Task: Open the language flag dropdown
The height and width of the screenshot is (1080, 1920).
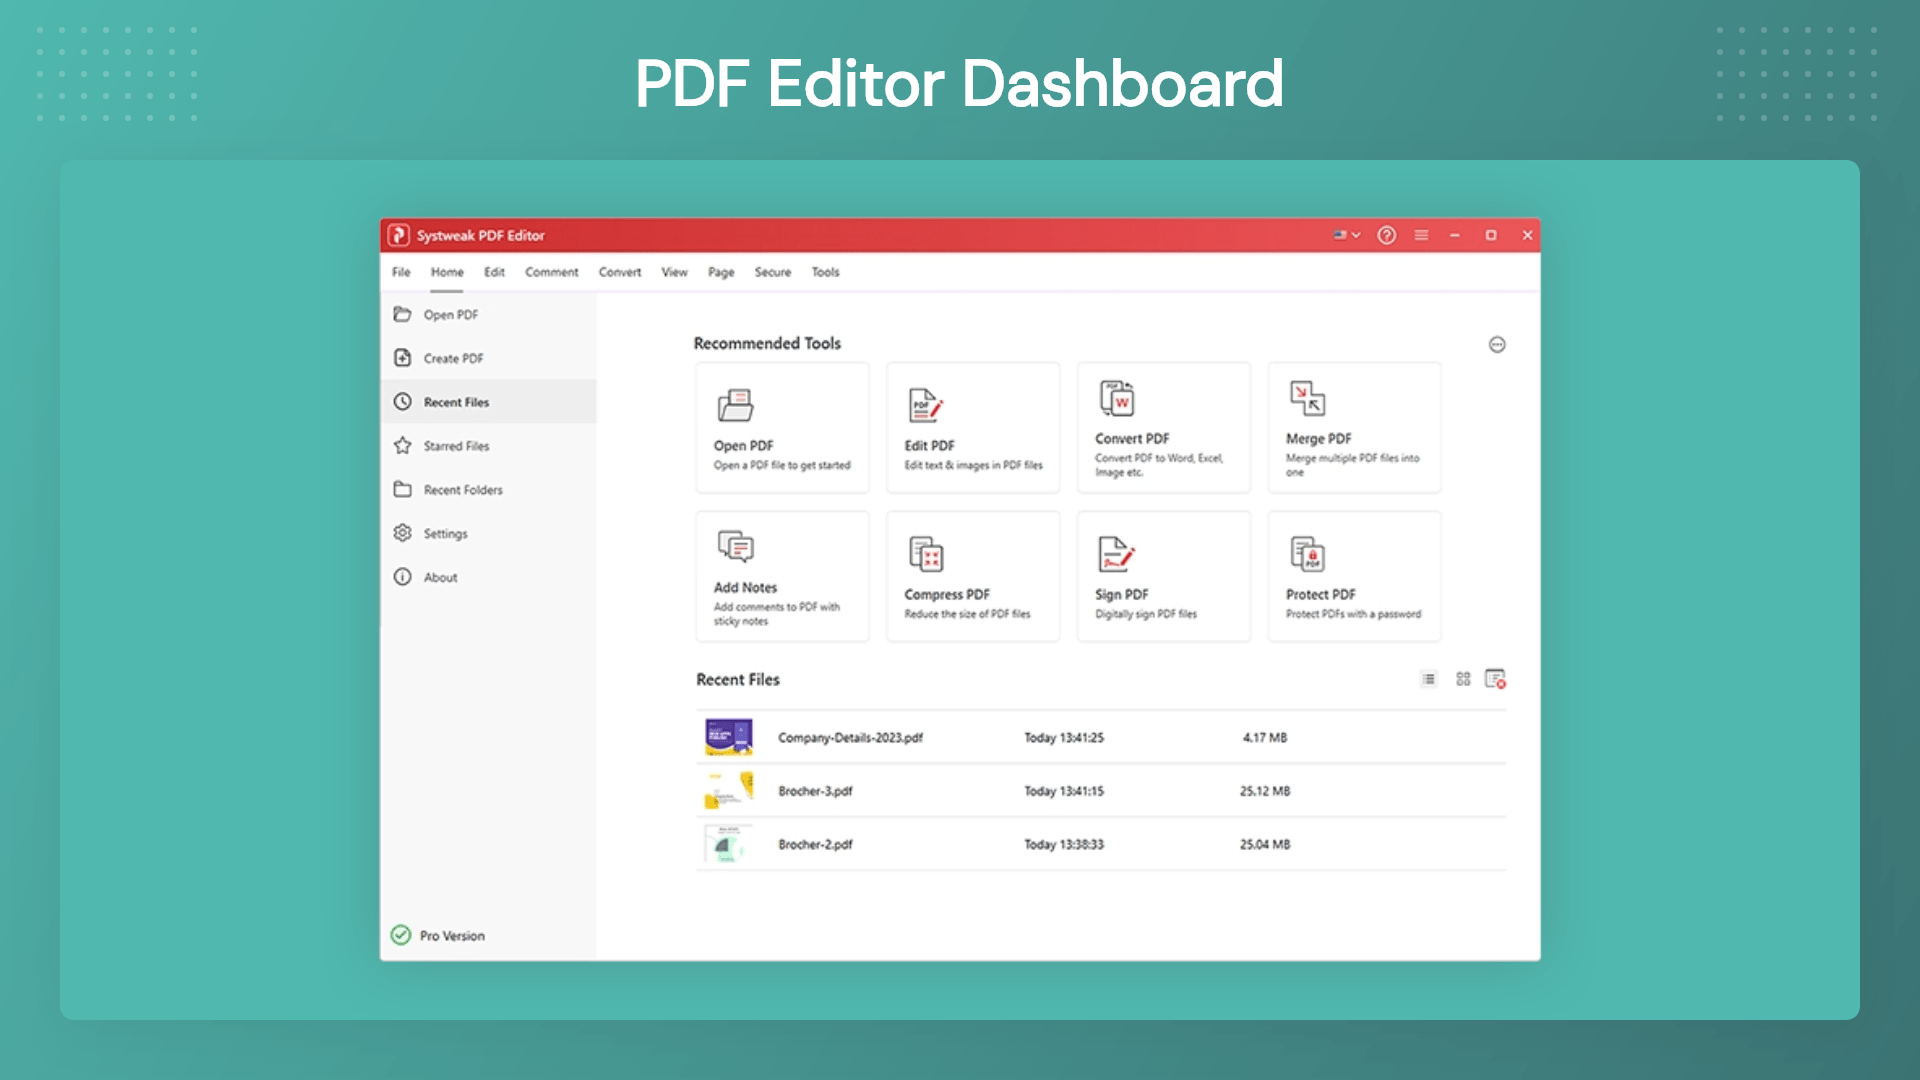Action: tap(1346, 235)
